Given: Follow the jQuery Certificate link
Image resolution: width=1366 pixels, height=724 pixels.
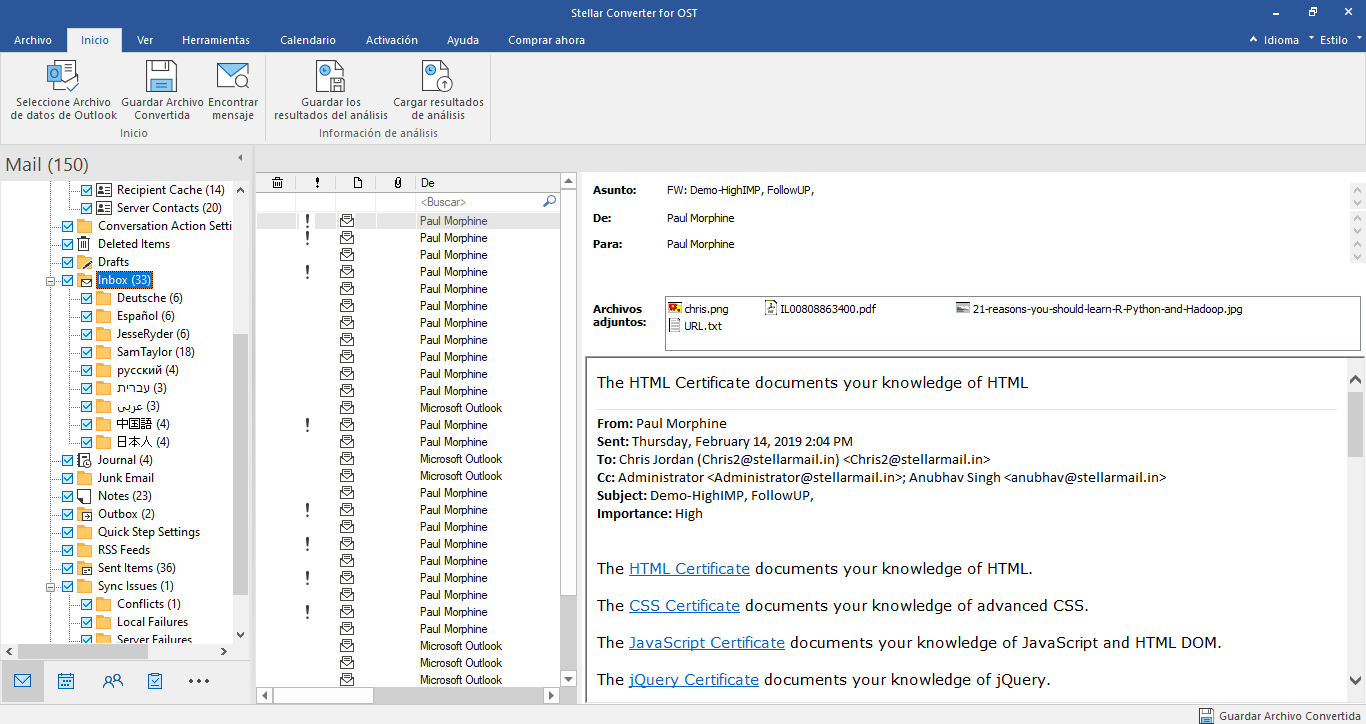Looking at the screenshot, I should point(694,679).
